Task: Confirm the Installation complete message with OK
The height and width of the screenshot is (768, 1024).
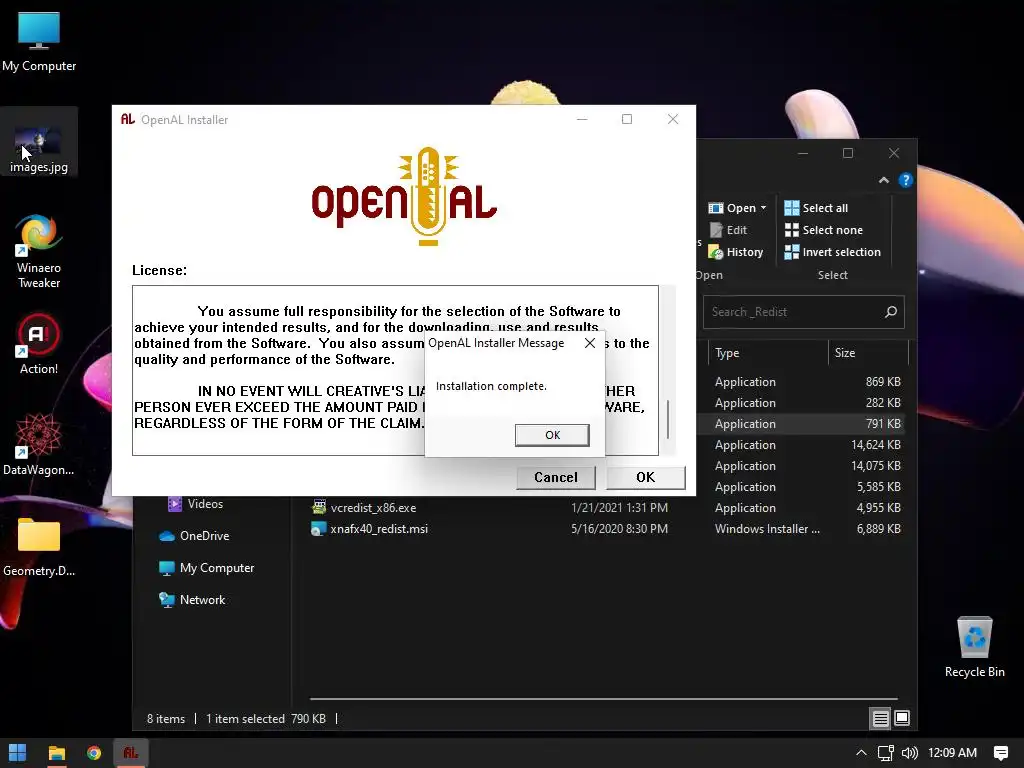Action: 552,435
